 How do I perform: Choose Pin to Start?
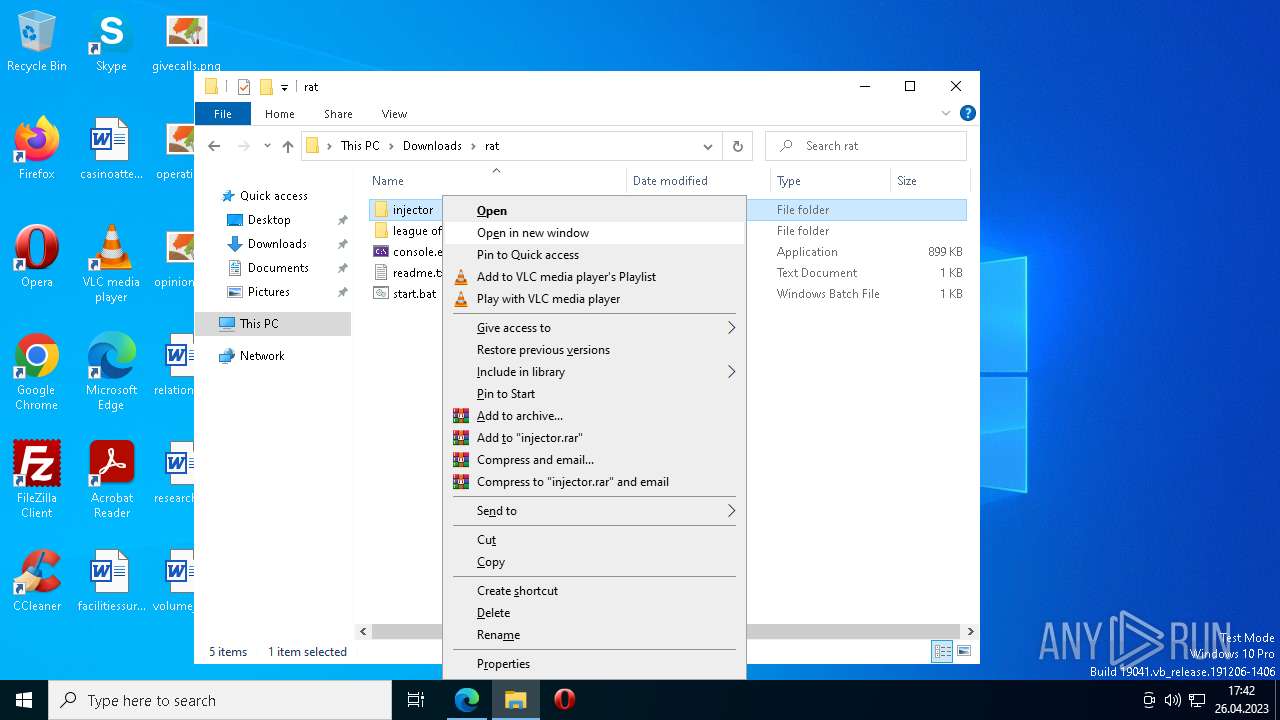pos(594,394)
